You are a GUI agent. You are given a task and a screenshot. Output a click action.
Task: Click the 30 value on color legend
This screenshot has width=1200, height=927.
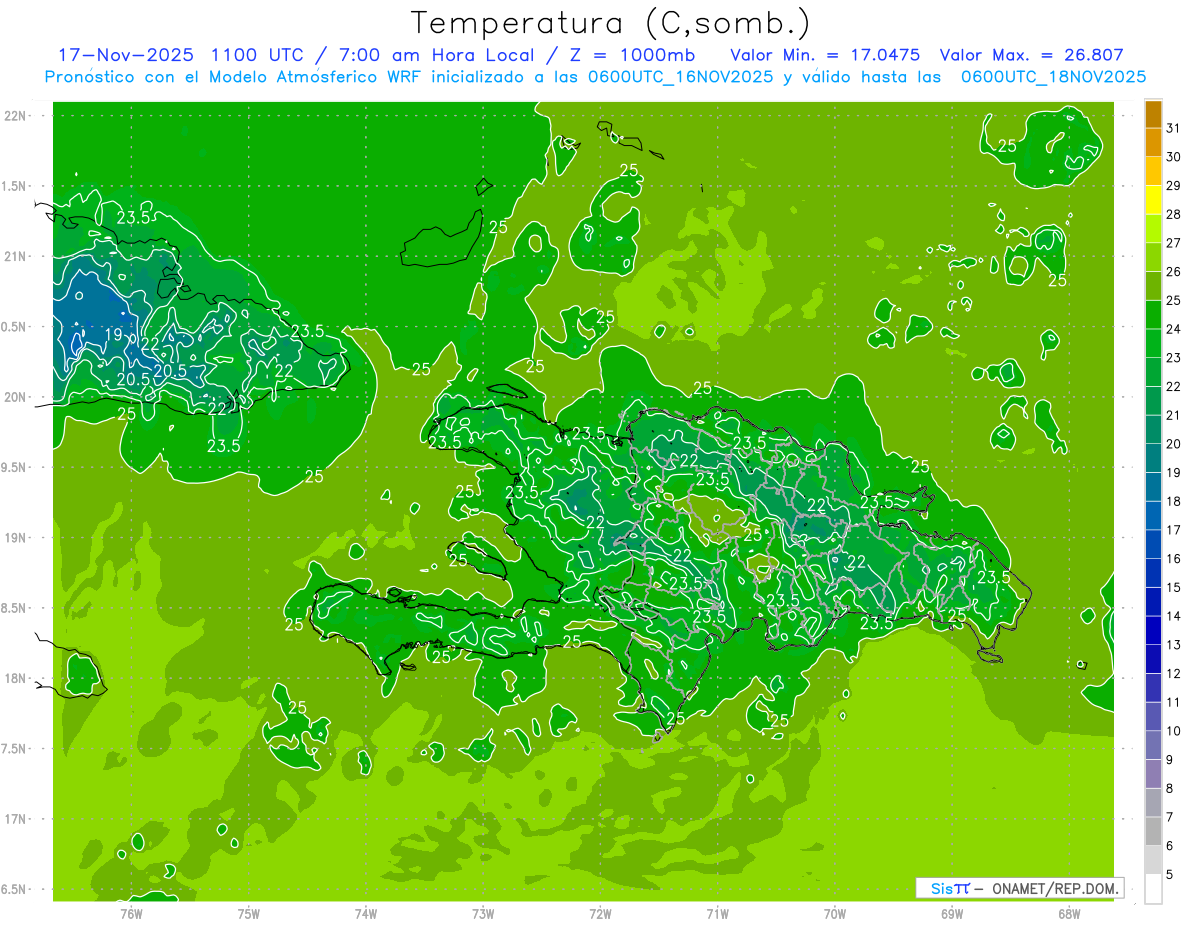pyautogui.click(x=1174, y=157)
